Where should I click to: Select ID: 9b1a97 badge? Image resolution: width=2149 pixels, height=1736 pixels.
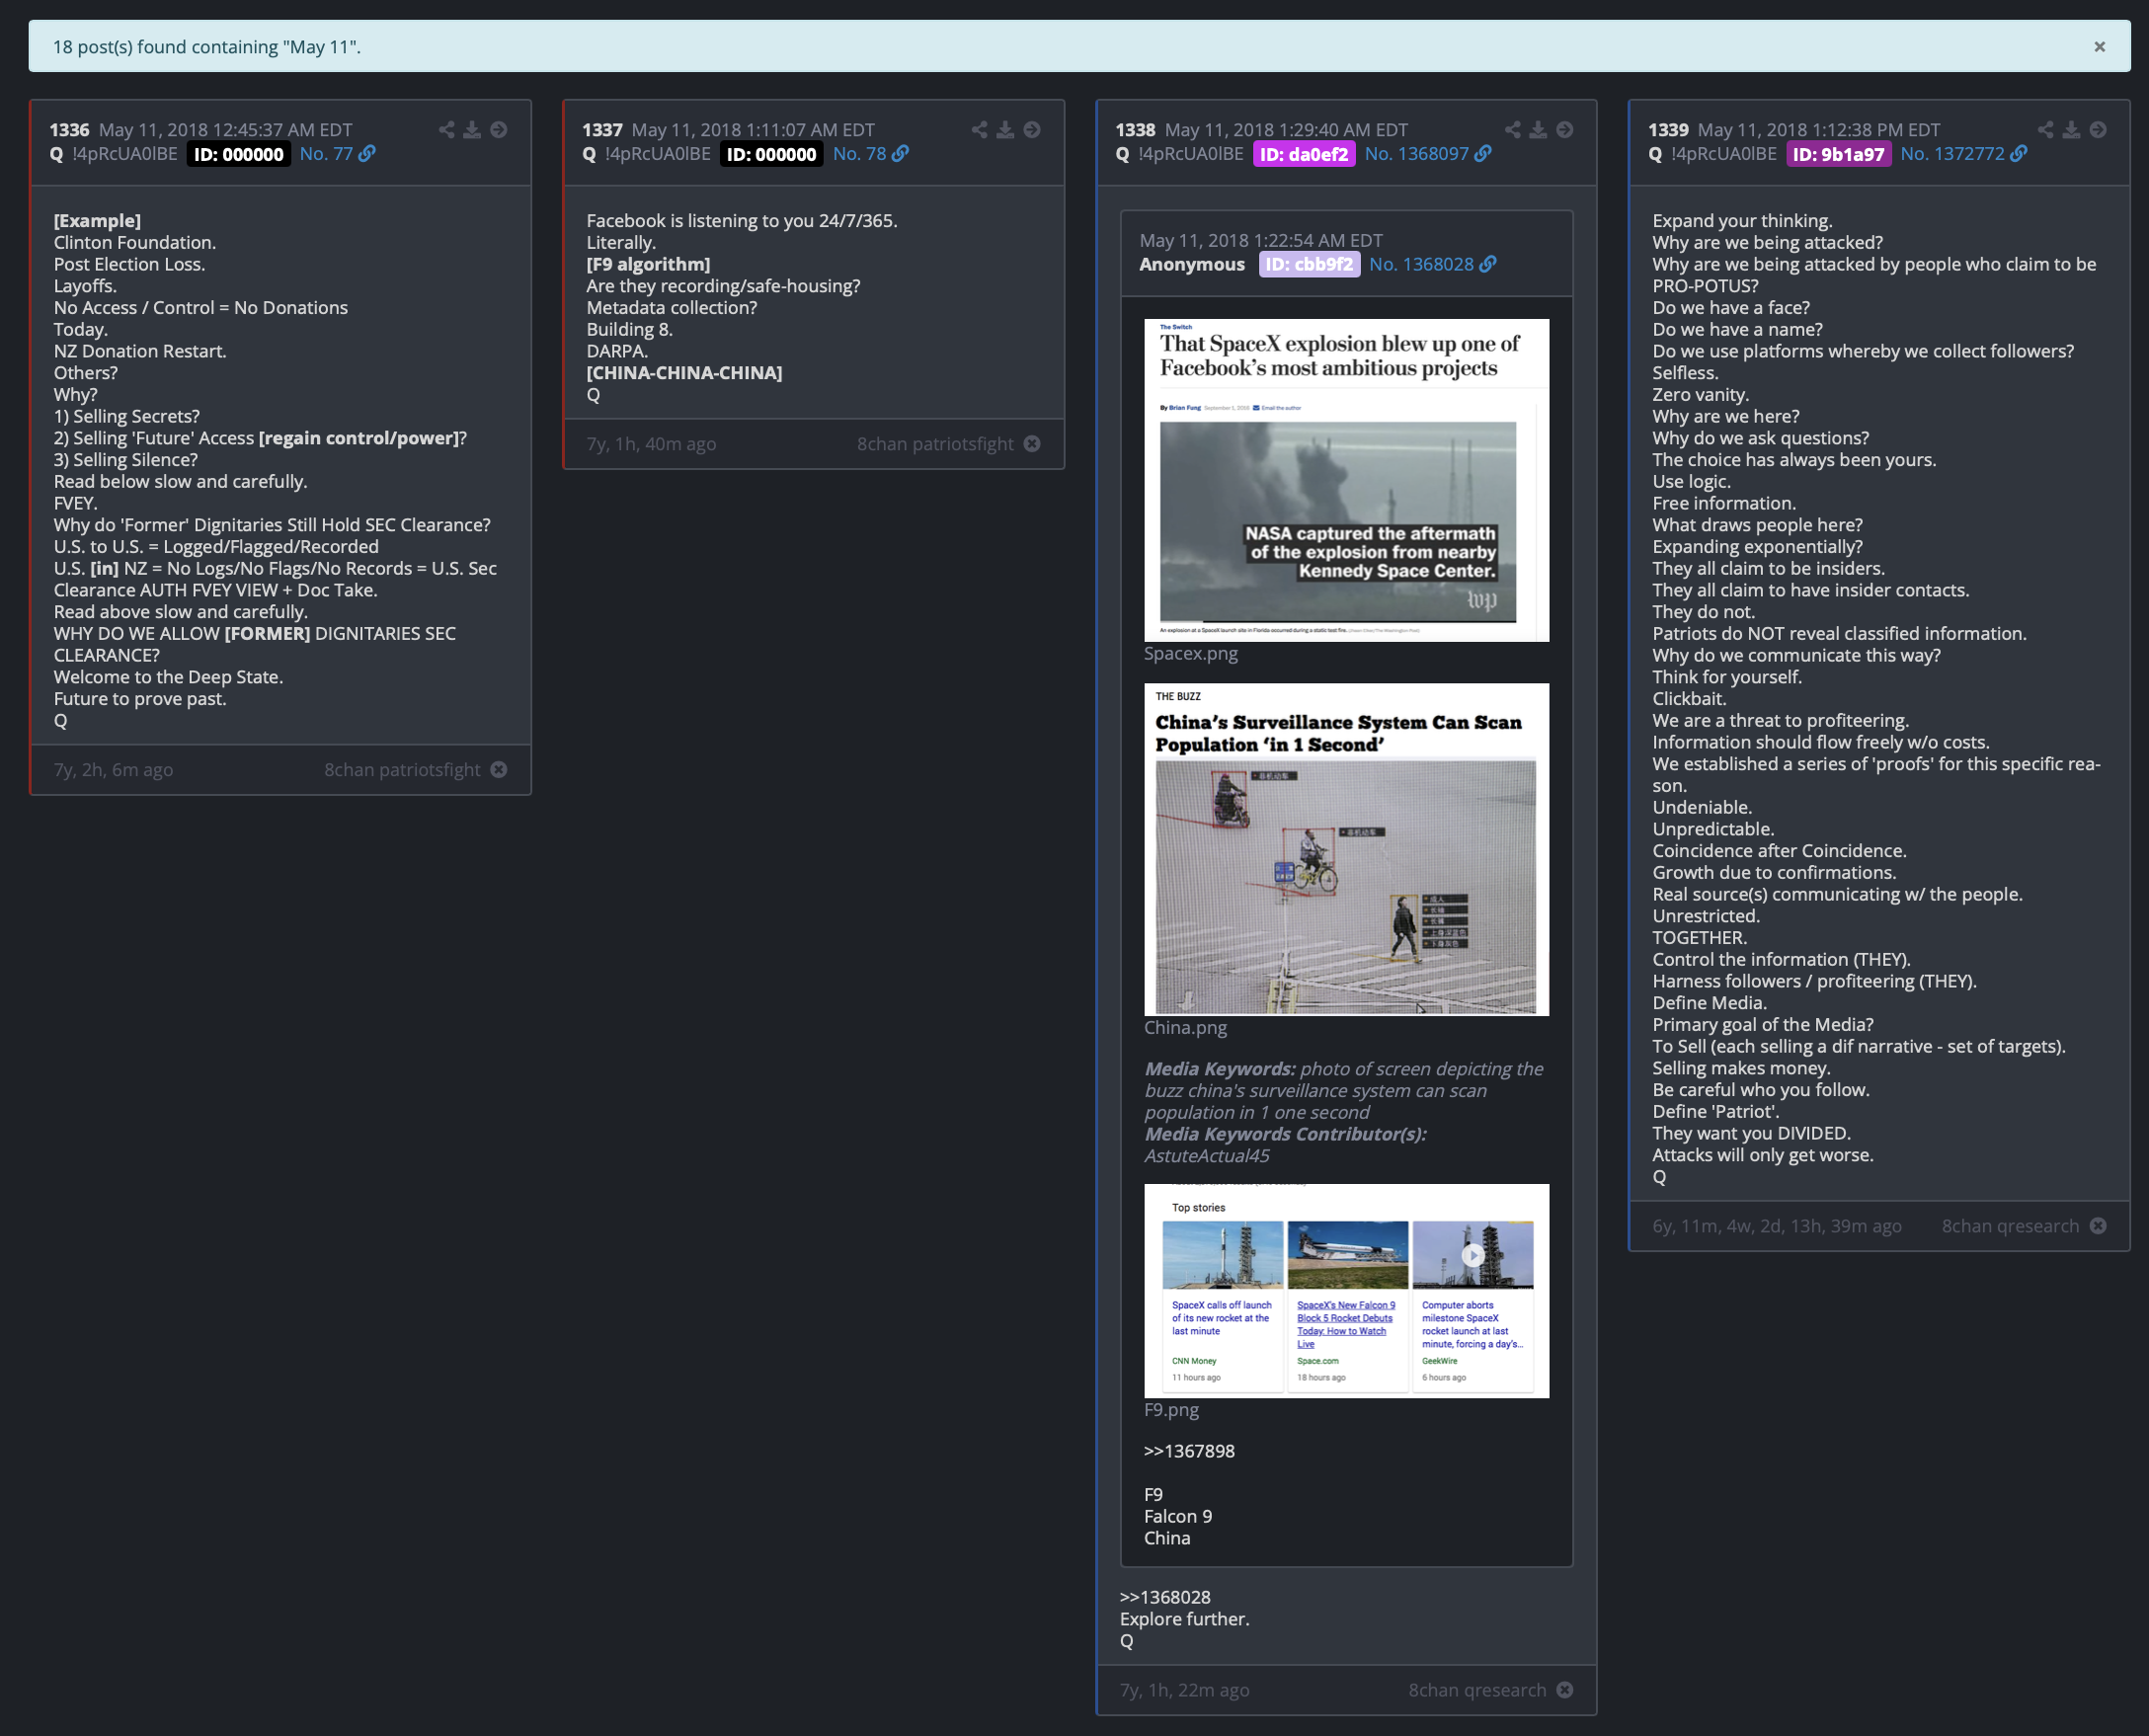tap(1838, 155)
